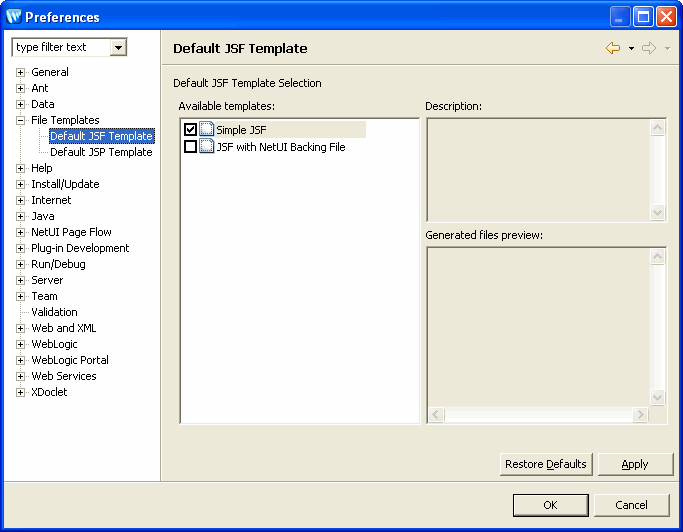
Task: Expand the Server tree node
Action: point(20,280)
